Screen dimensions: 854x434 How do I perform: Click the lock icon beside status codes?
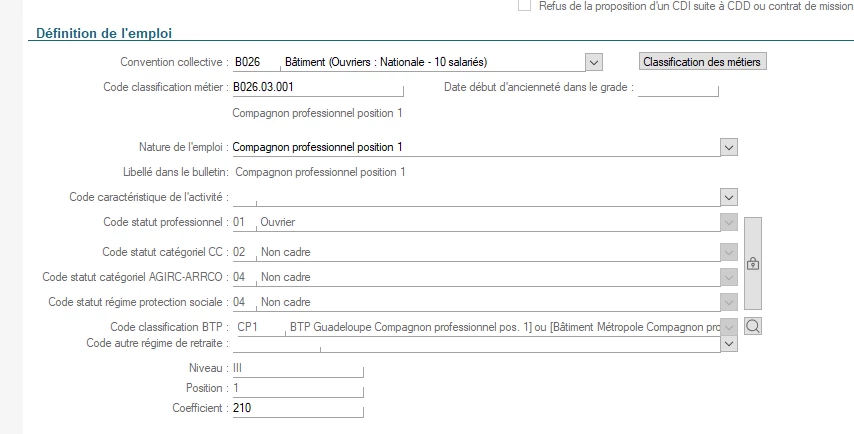[x=753, y=264]
